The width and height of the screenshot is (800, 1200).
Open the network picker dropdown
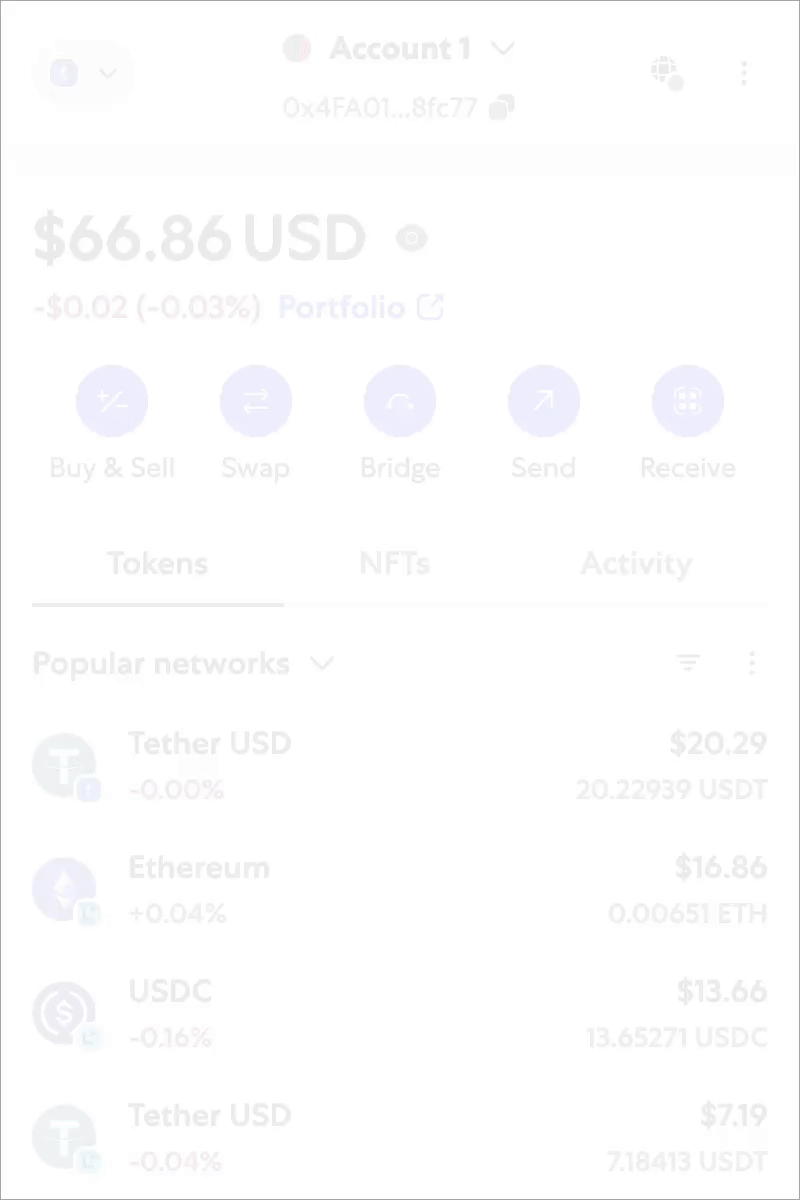[x=84, y=73]
